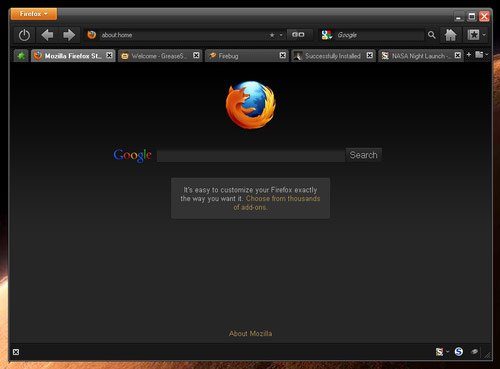This screenshot has height=369, width=500.
Task: Click the blue circular S add-on icon
Action: (x=459, y=351)
